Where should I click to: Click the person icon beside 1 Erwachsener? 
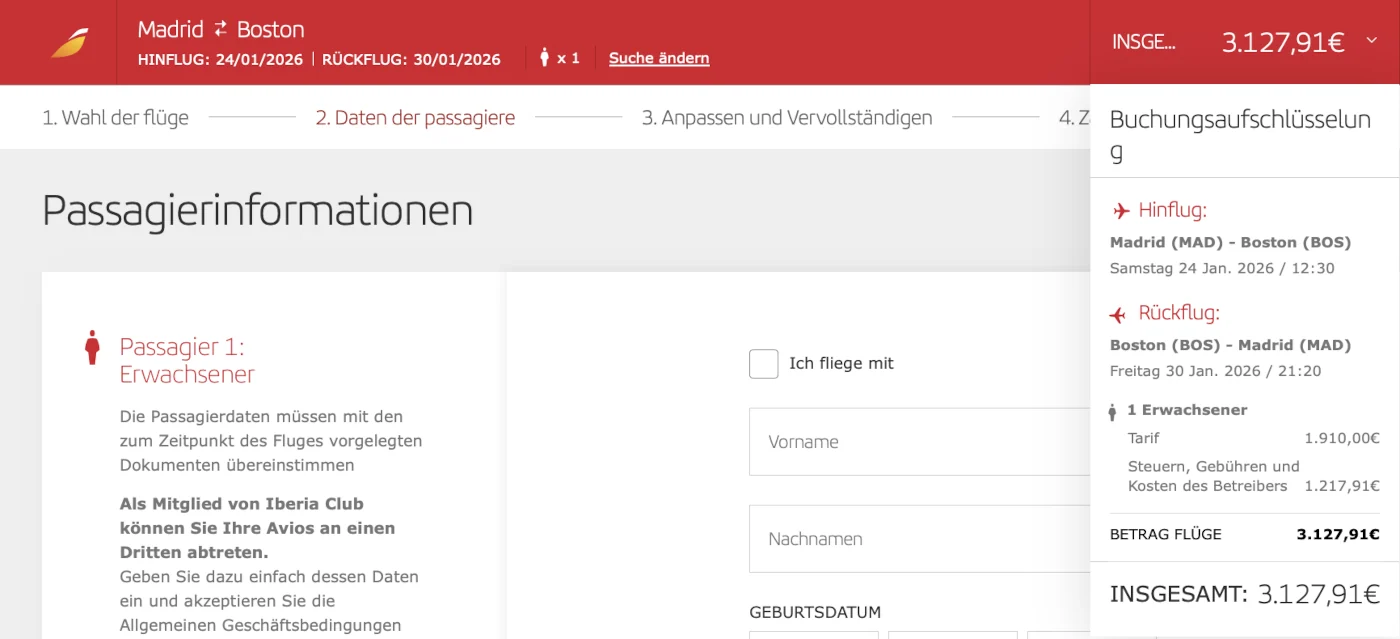[x=1112, y=411]
